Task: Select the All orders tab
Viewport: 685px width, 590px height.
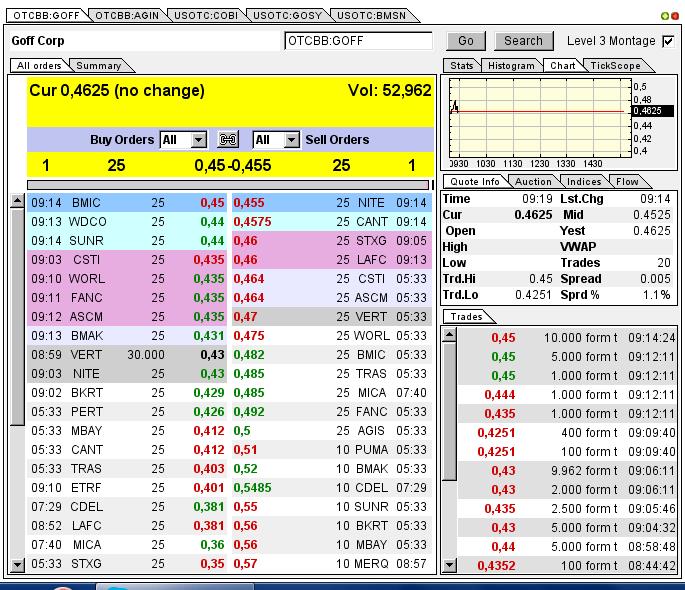Action: [x=39, y=66]
